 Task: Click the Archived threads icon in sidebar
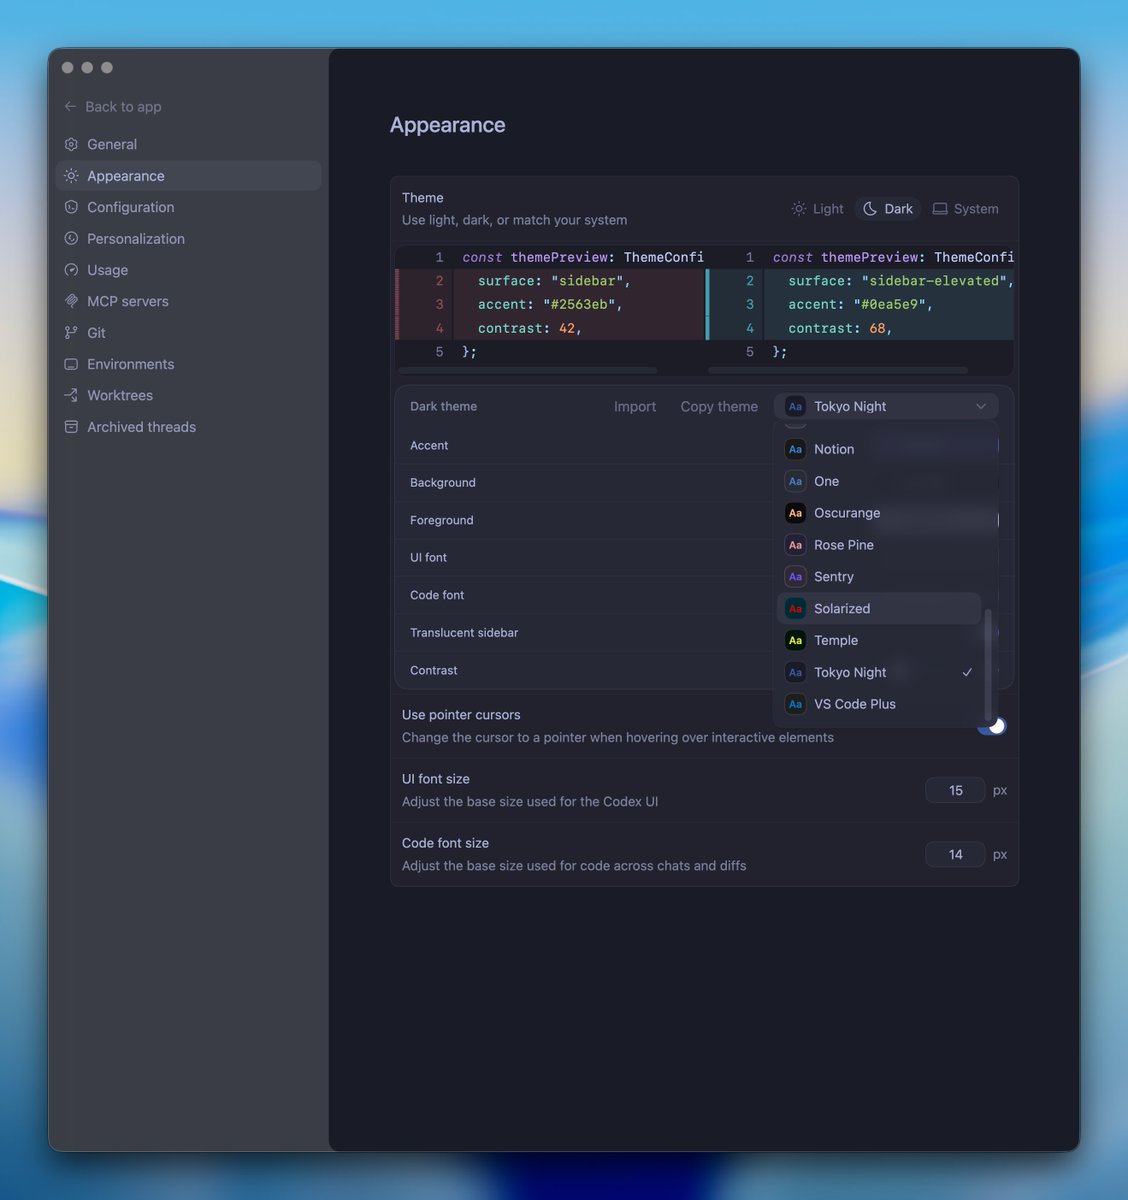coord(71,427)
